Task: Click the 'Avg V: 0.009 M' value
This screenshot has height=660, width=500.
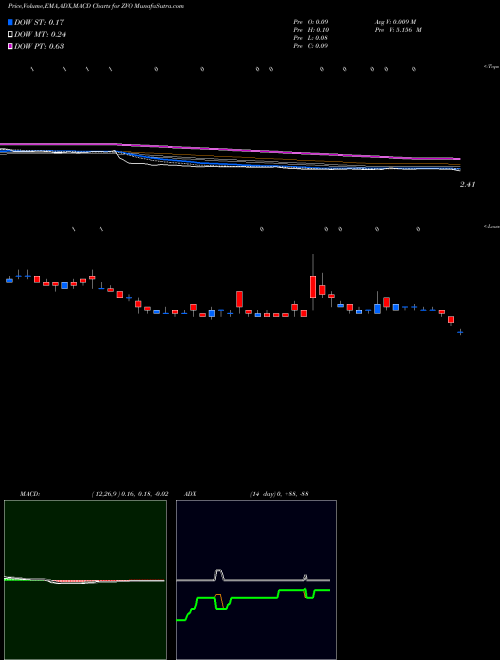Action: pyautogui.click(x=395, y=22)
